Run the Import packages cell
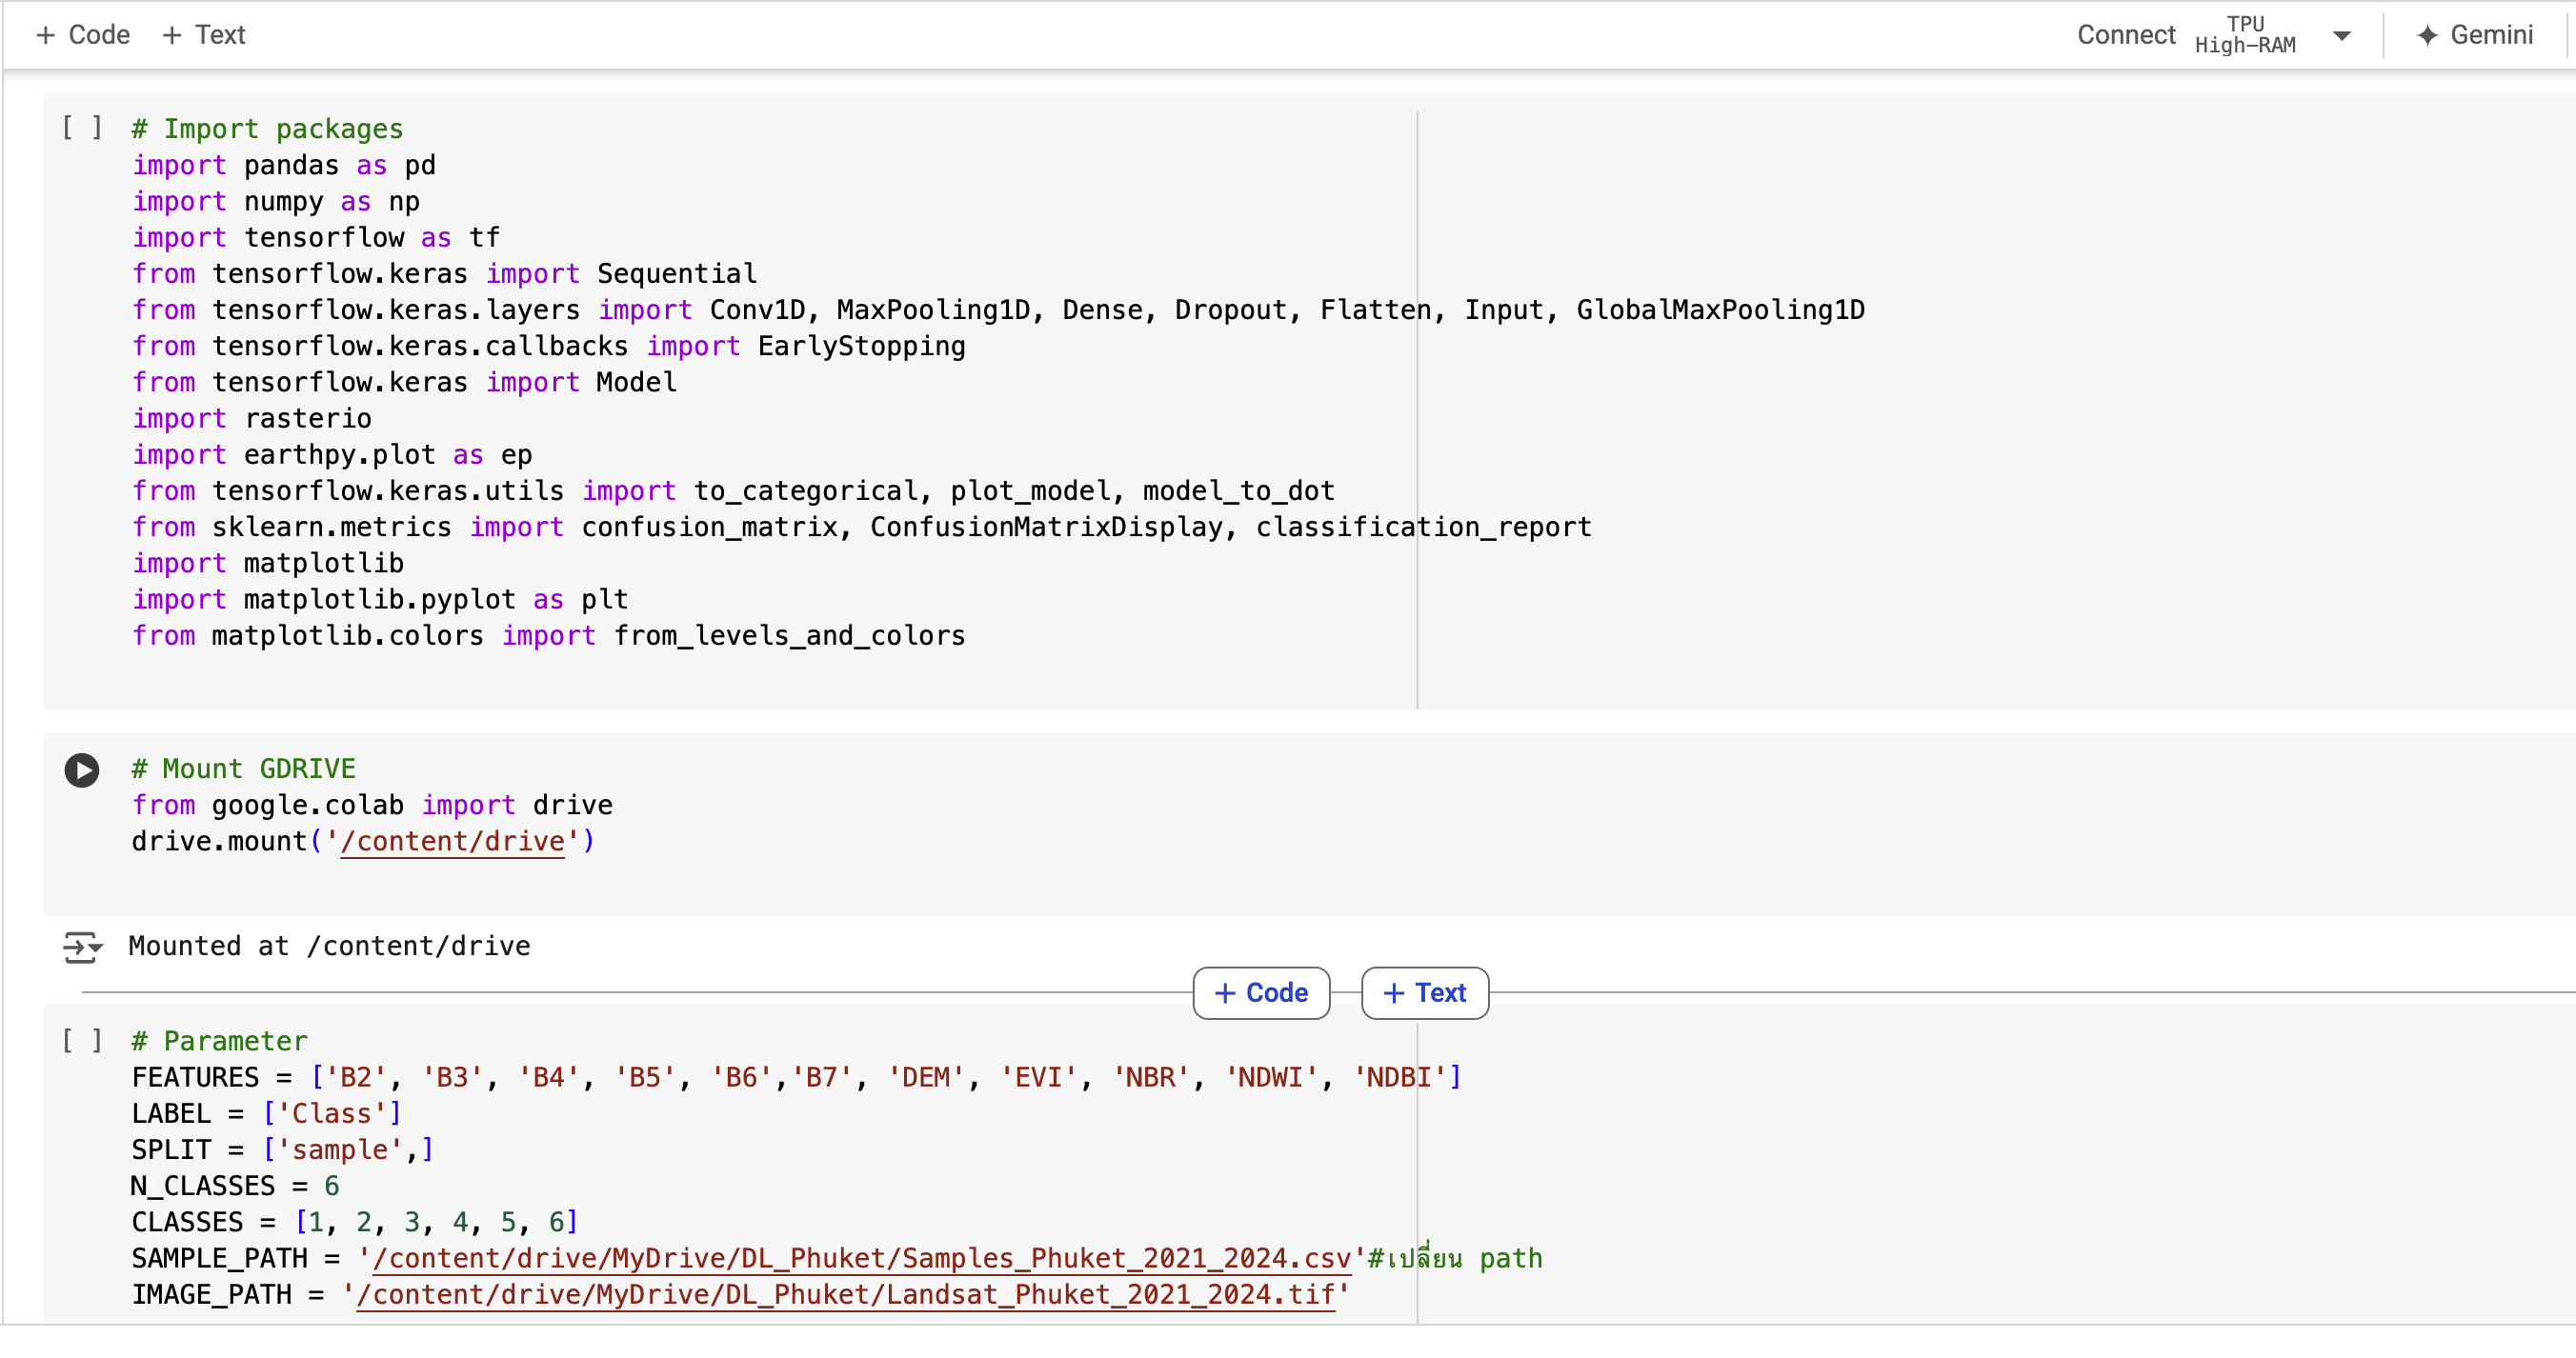 pos(82,128)
